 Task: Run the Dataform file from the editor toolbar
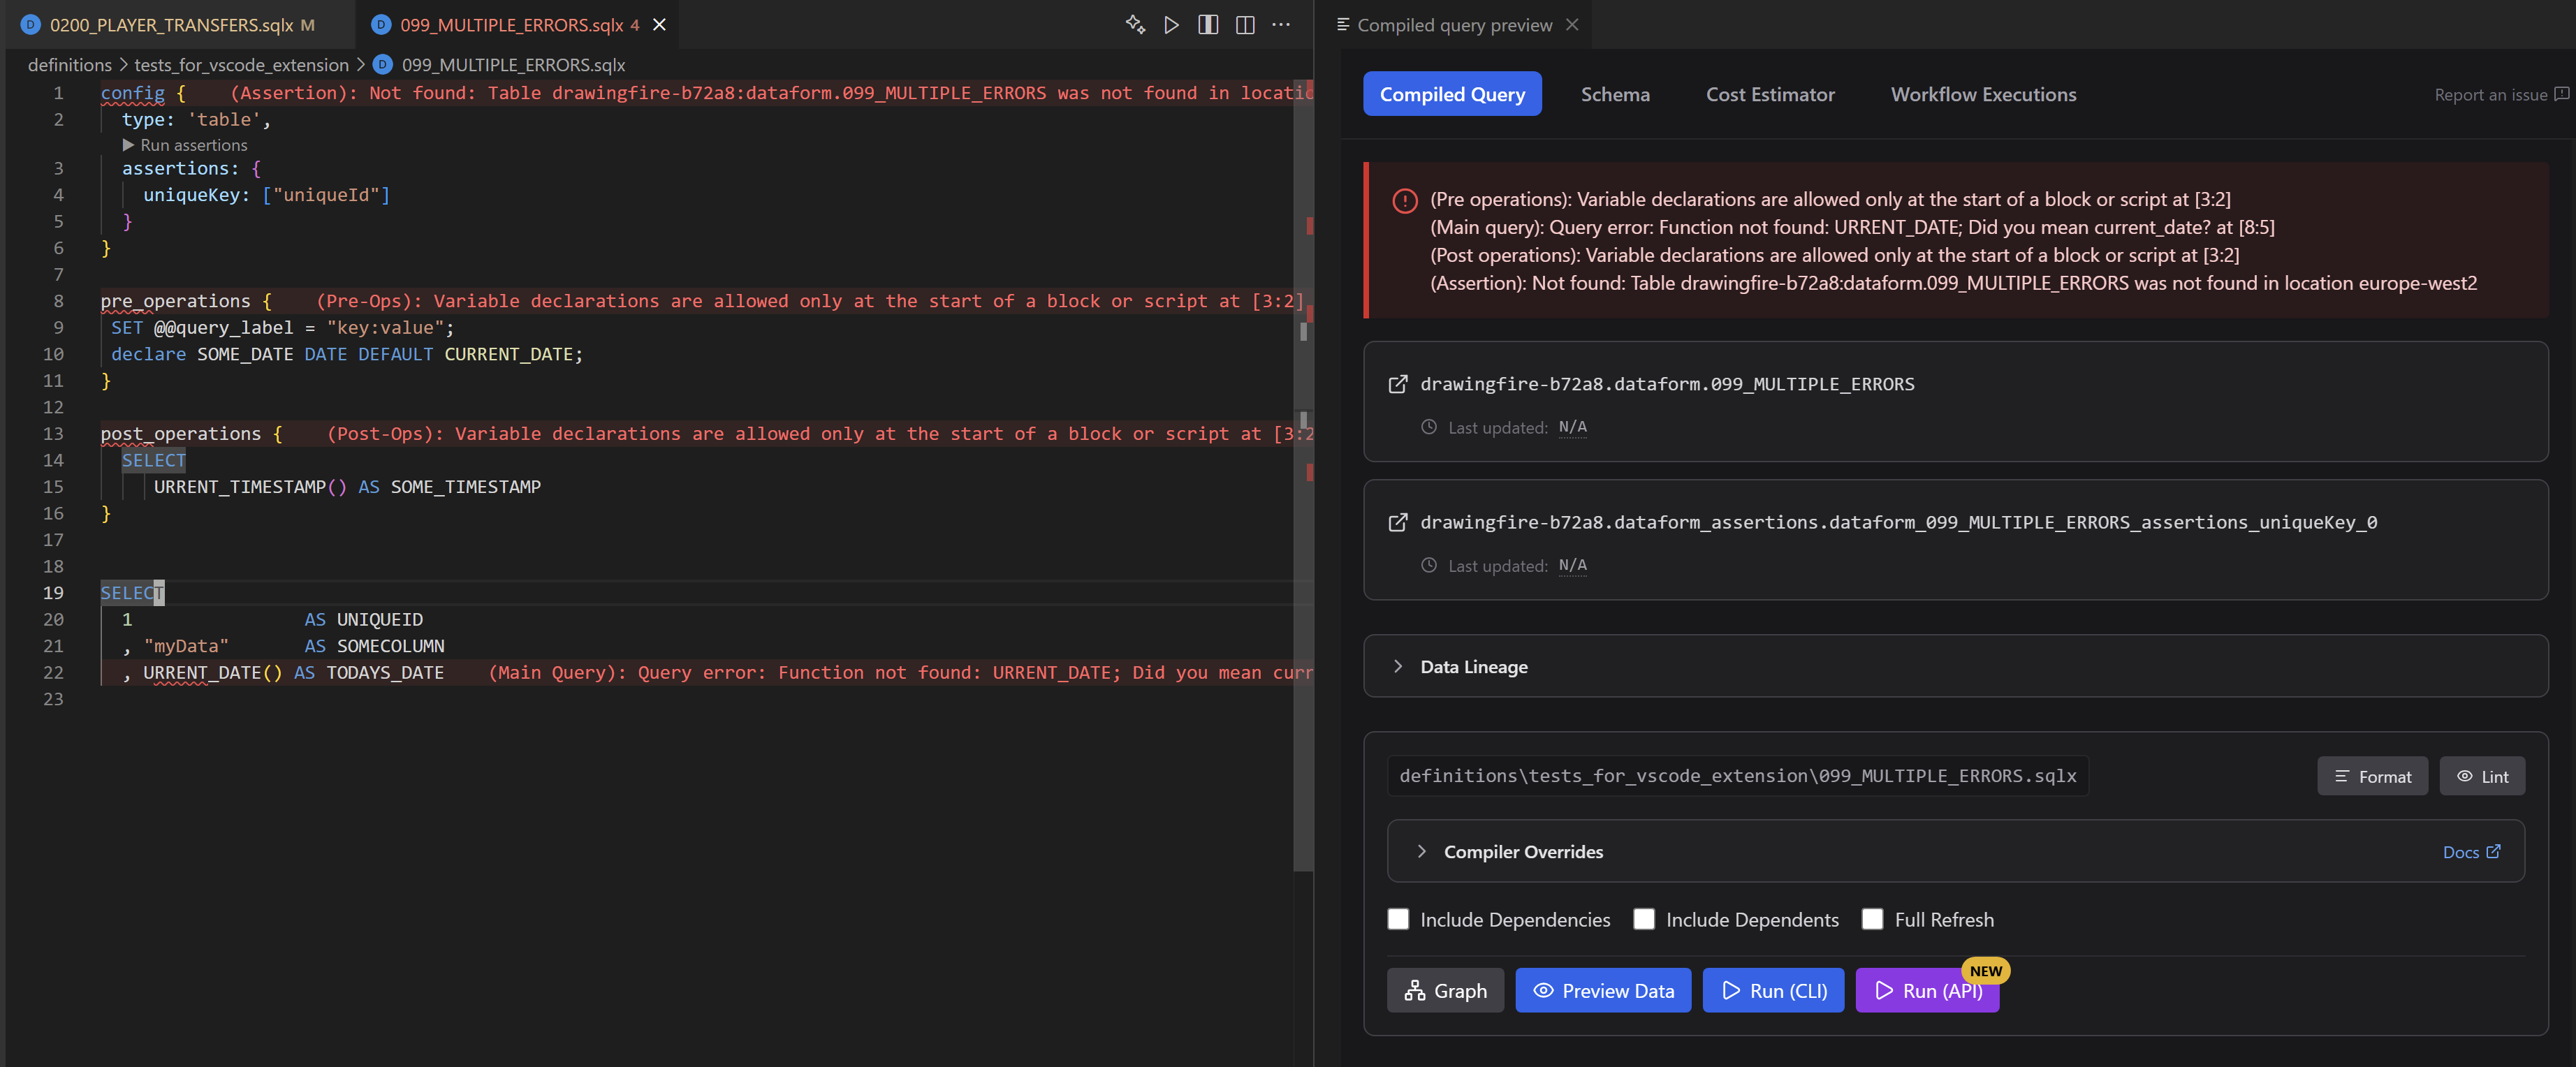click(1171, 25)
